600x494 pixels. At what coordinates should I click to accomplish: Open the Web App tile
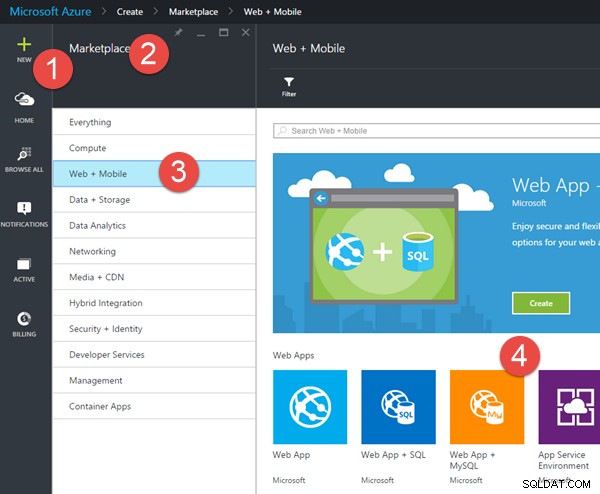coord(310,407)
